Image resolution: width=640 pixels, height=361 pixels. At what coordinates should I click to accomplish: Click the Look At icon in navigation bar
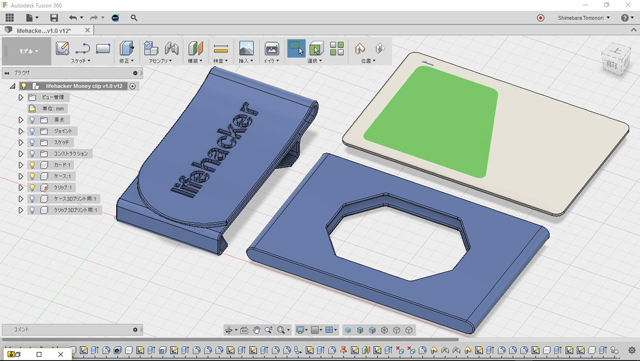coord(244,330)
